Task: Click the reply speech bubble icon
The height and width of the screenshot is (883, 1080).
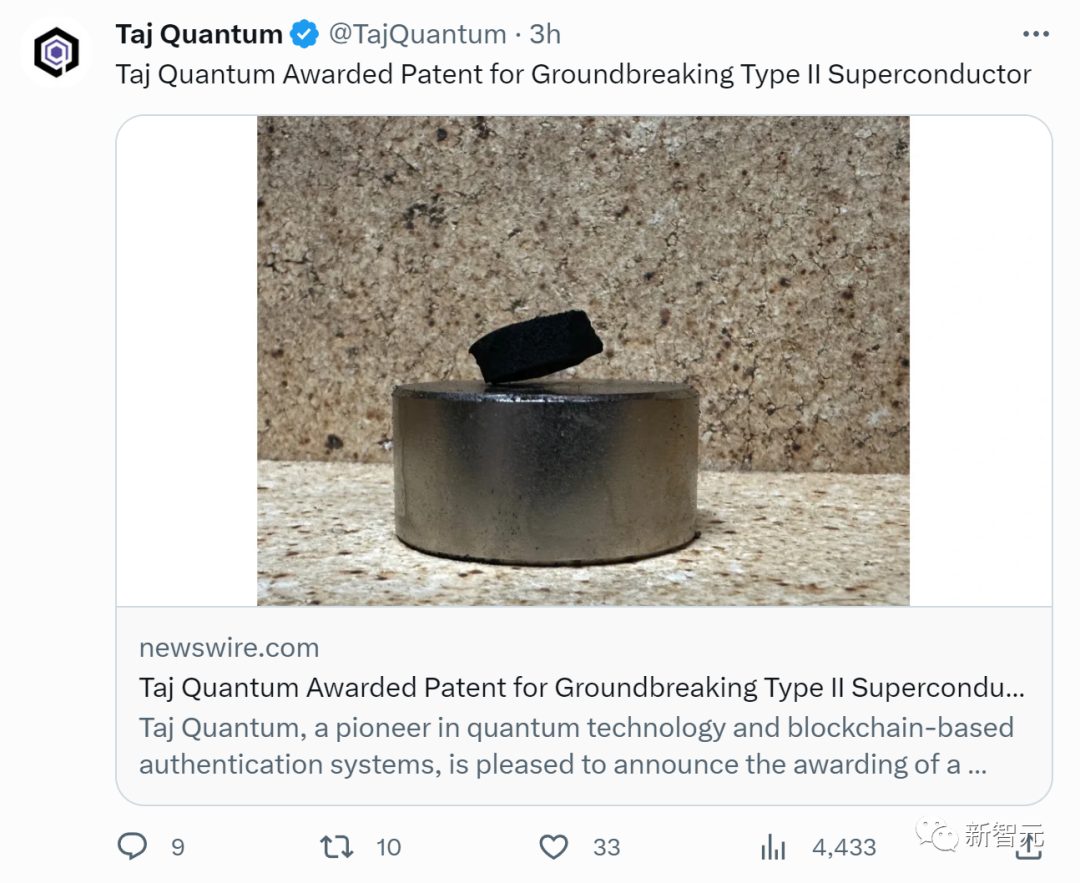Action: pos(132,847)
